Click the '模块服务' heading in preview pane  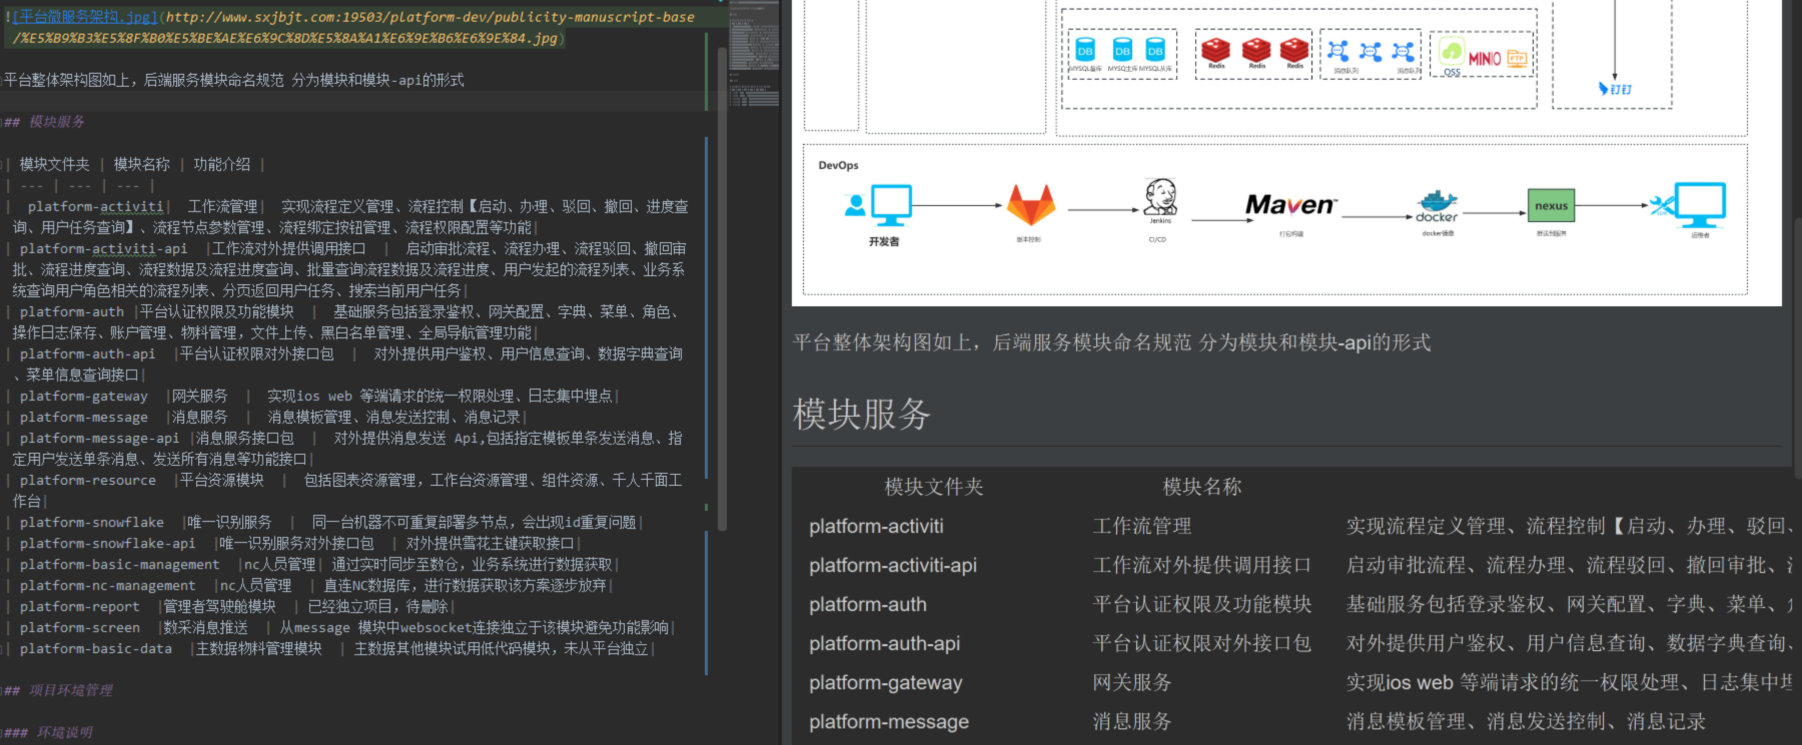point(861,413)
